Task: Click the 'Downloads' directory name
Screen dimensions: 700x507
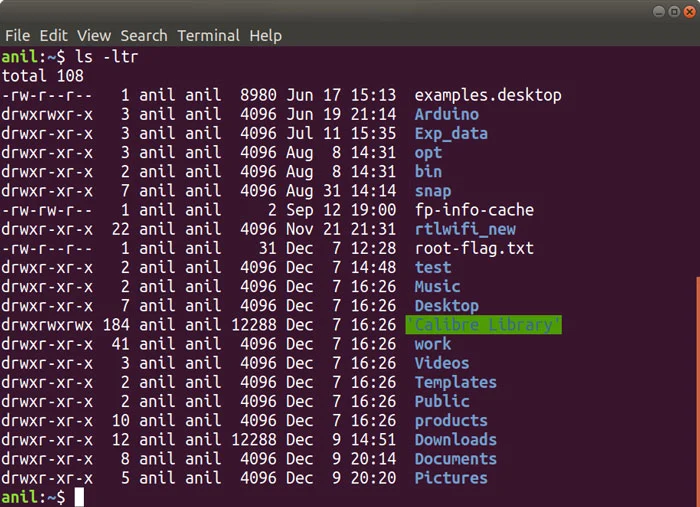Action: tap(455, 440)
